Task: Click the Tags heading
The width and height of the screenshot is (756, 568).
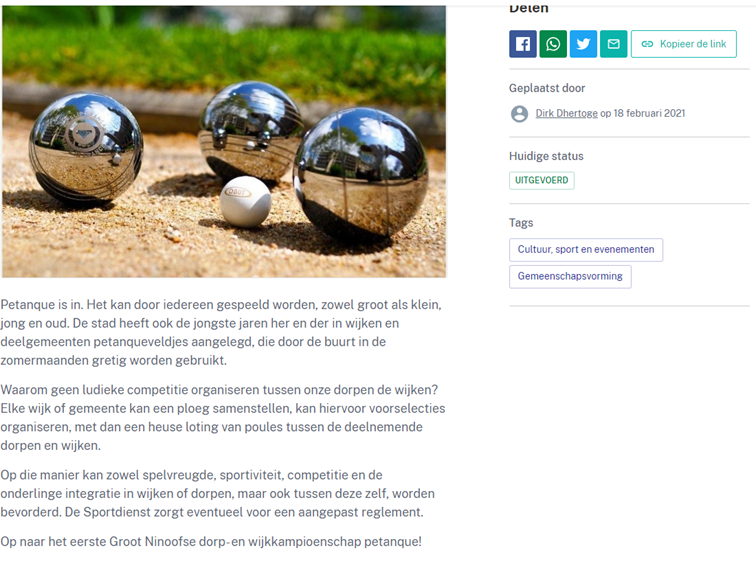Action: coord(521,223)
